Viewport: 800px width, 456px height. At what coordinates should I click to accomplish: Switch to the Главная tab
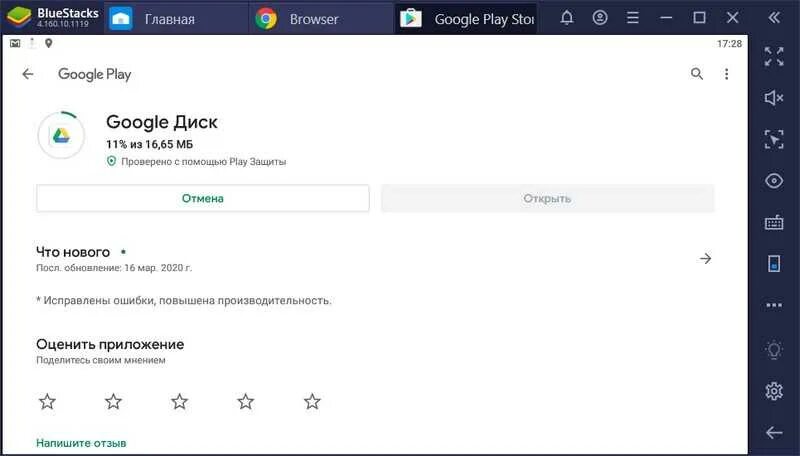[x=177, y=19]
